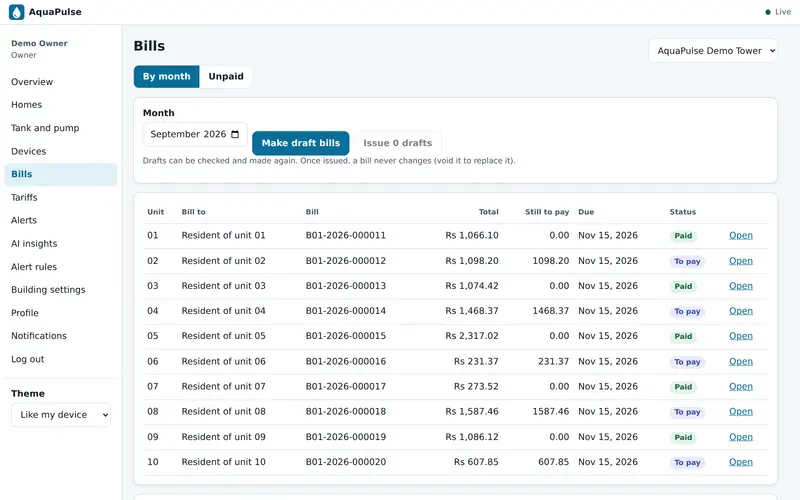Click the To pay badge for unit 10
This screenshot has height=500, width=800.
click(687, 462)
